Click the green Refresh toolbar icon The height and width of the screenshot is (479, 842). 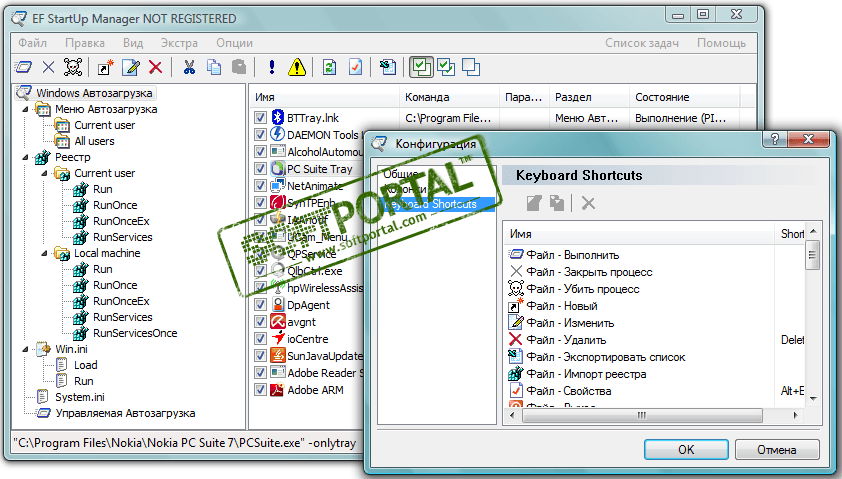click(329, 67)
